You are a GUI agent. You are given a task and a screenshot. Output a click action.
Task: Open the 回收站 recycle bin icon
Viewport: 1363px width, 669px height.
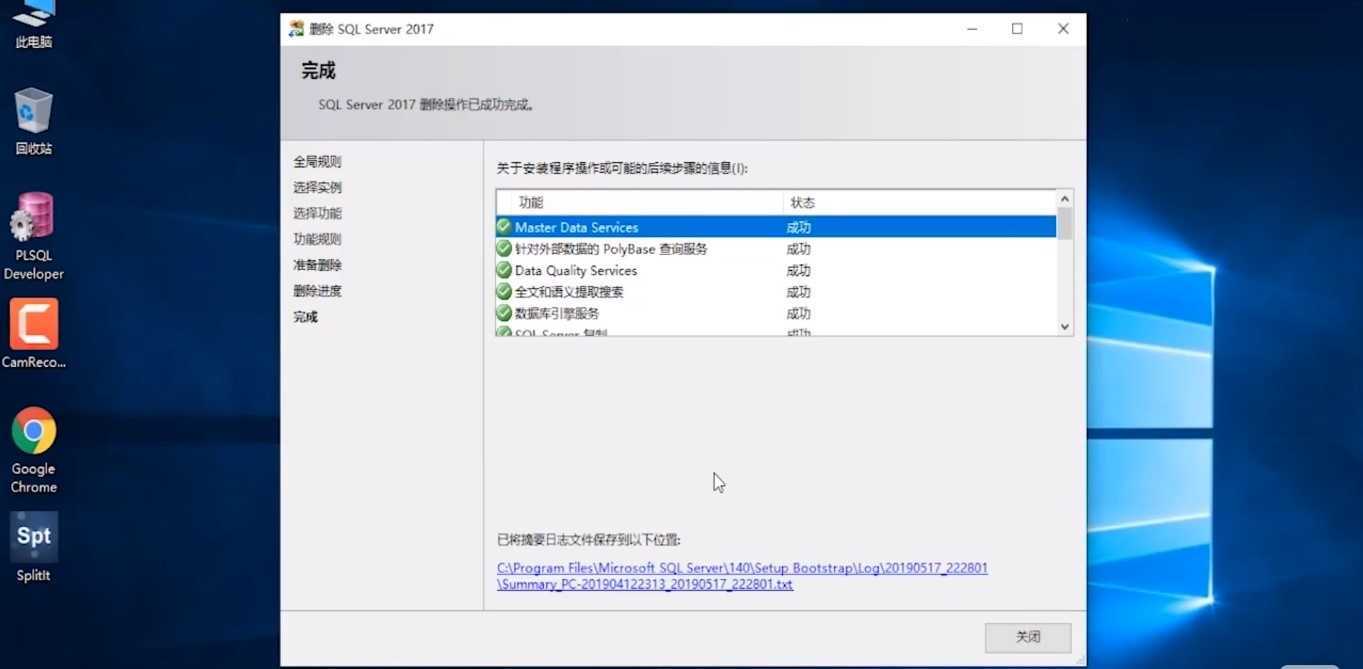(x=33, y=121)
